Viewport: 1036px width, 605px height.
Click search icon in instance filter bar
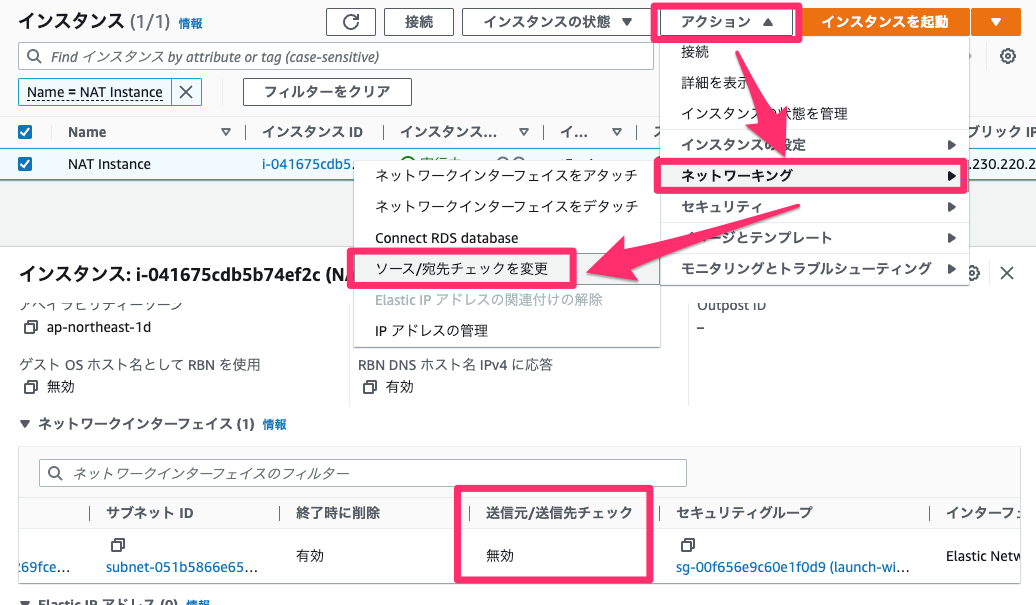click(34, 57)
